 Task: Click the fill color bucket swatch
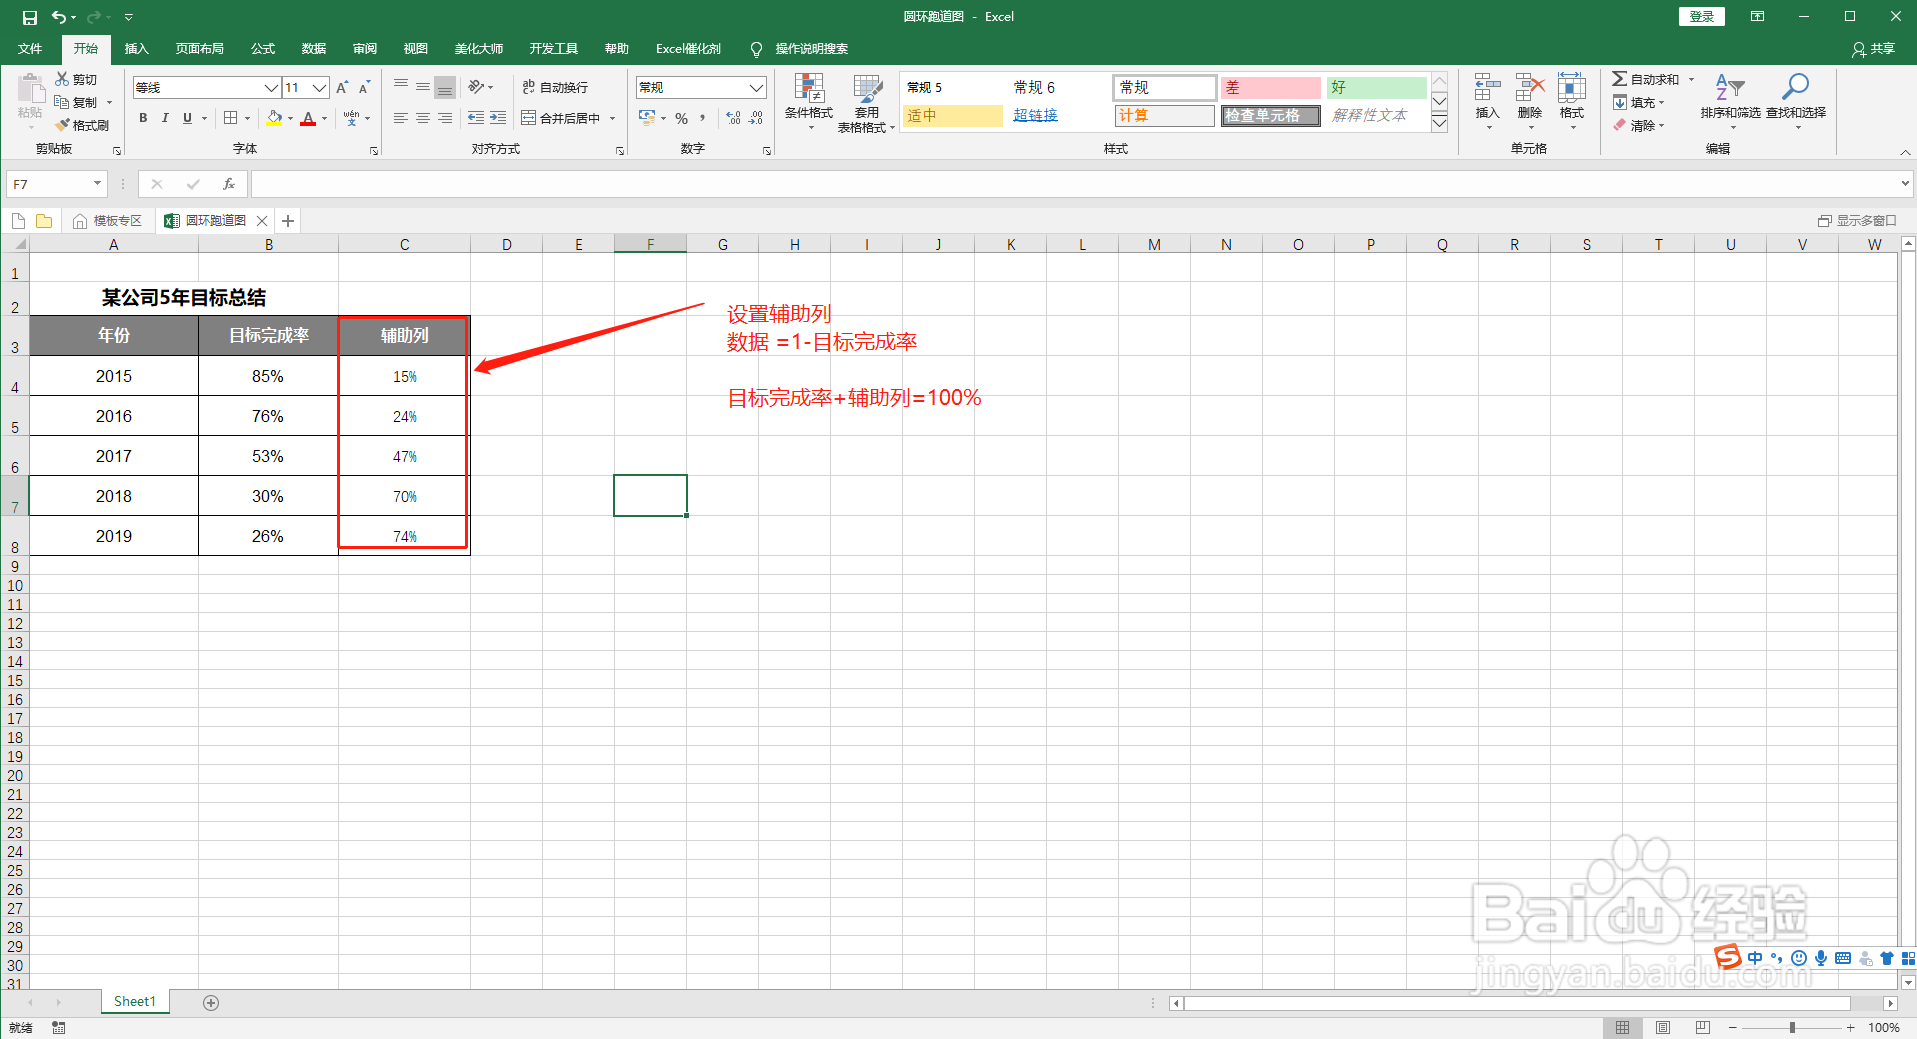tap(274, 118)
